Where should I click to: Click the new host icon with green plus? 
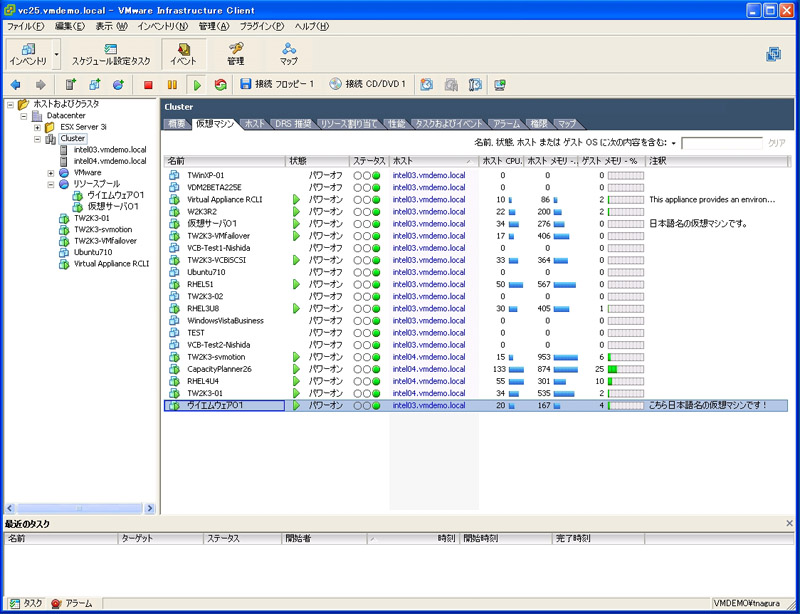pyautogui.click(x=70, y=85)
